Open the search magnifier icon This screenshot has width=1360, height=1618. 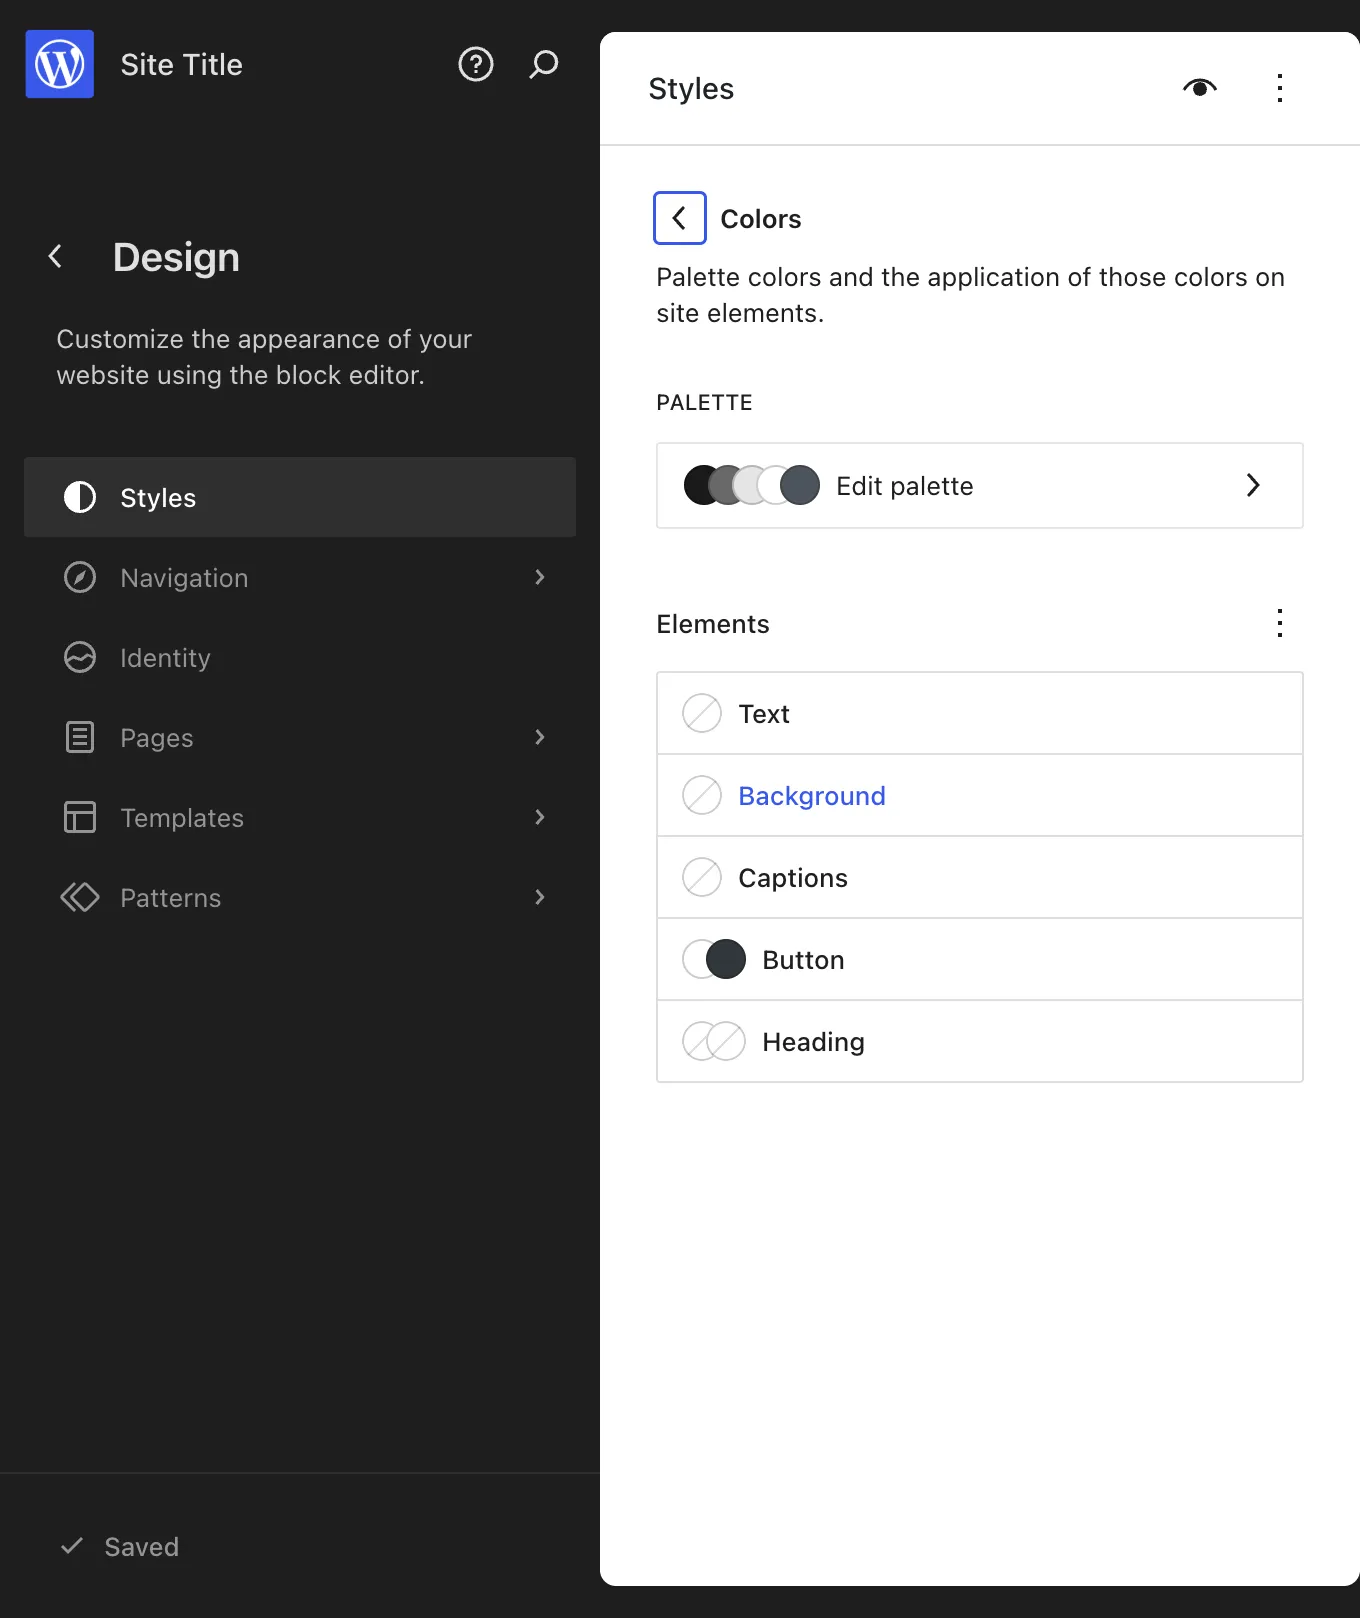click(x=543, y=64)
